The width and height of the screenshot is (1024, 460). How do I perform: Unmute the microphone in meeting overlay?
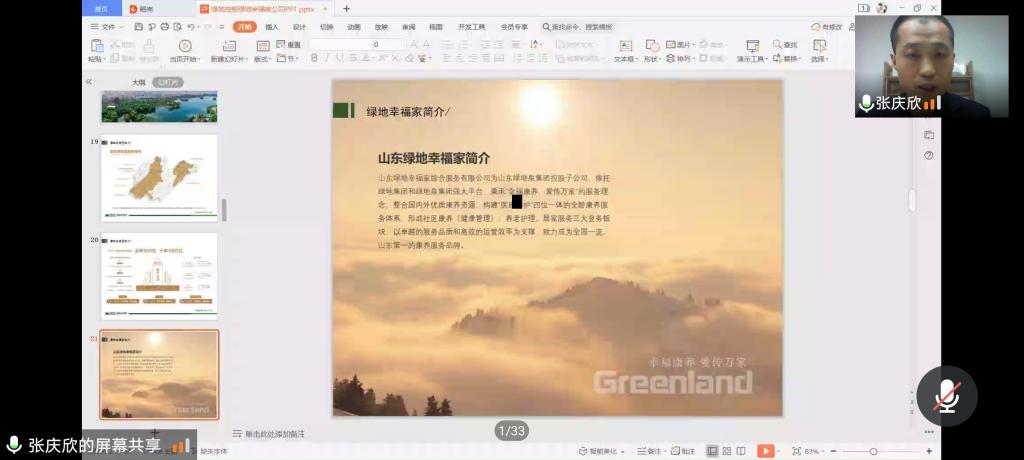(x=946, y=396)
